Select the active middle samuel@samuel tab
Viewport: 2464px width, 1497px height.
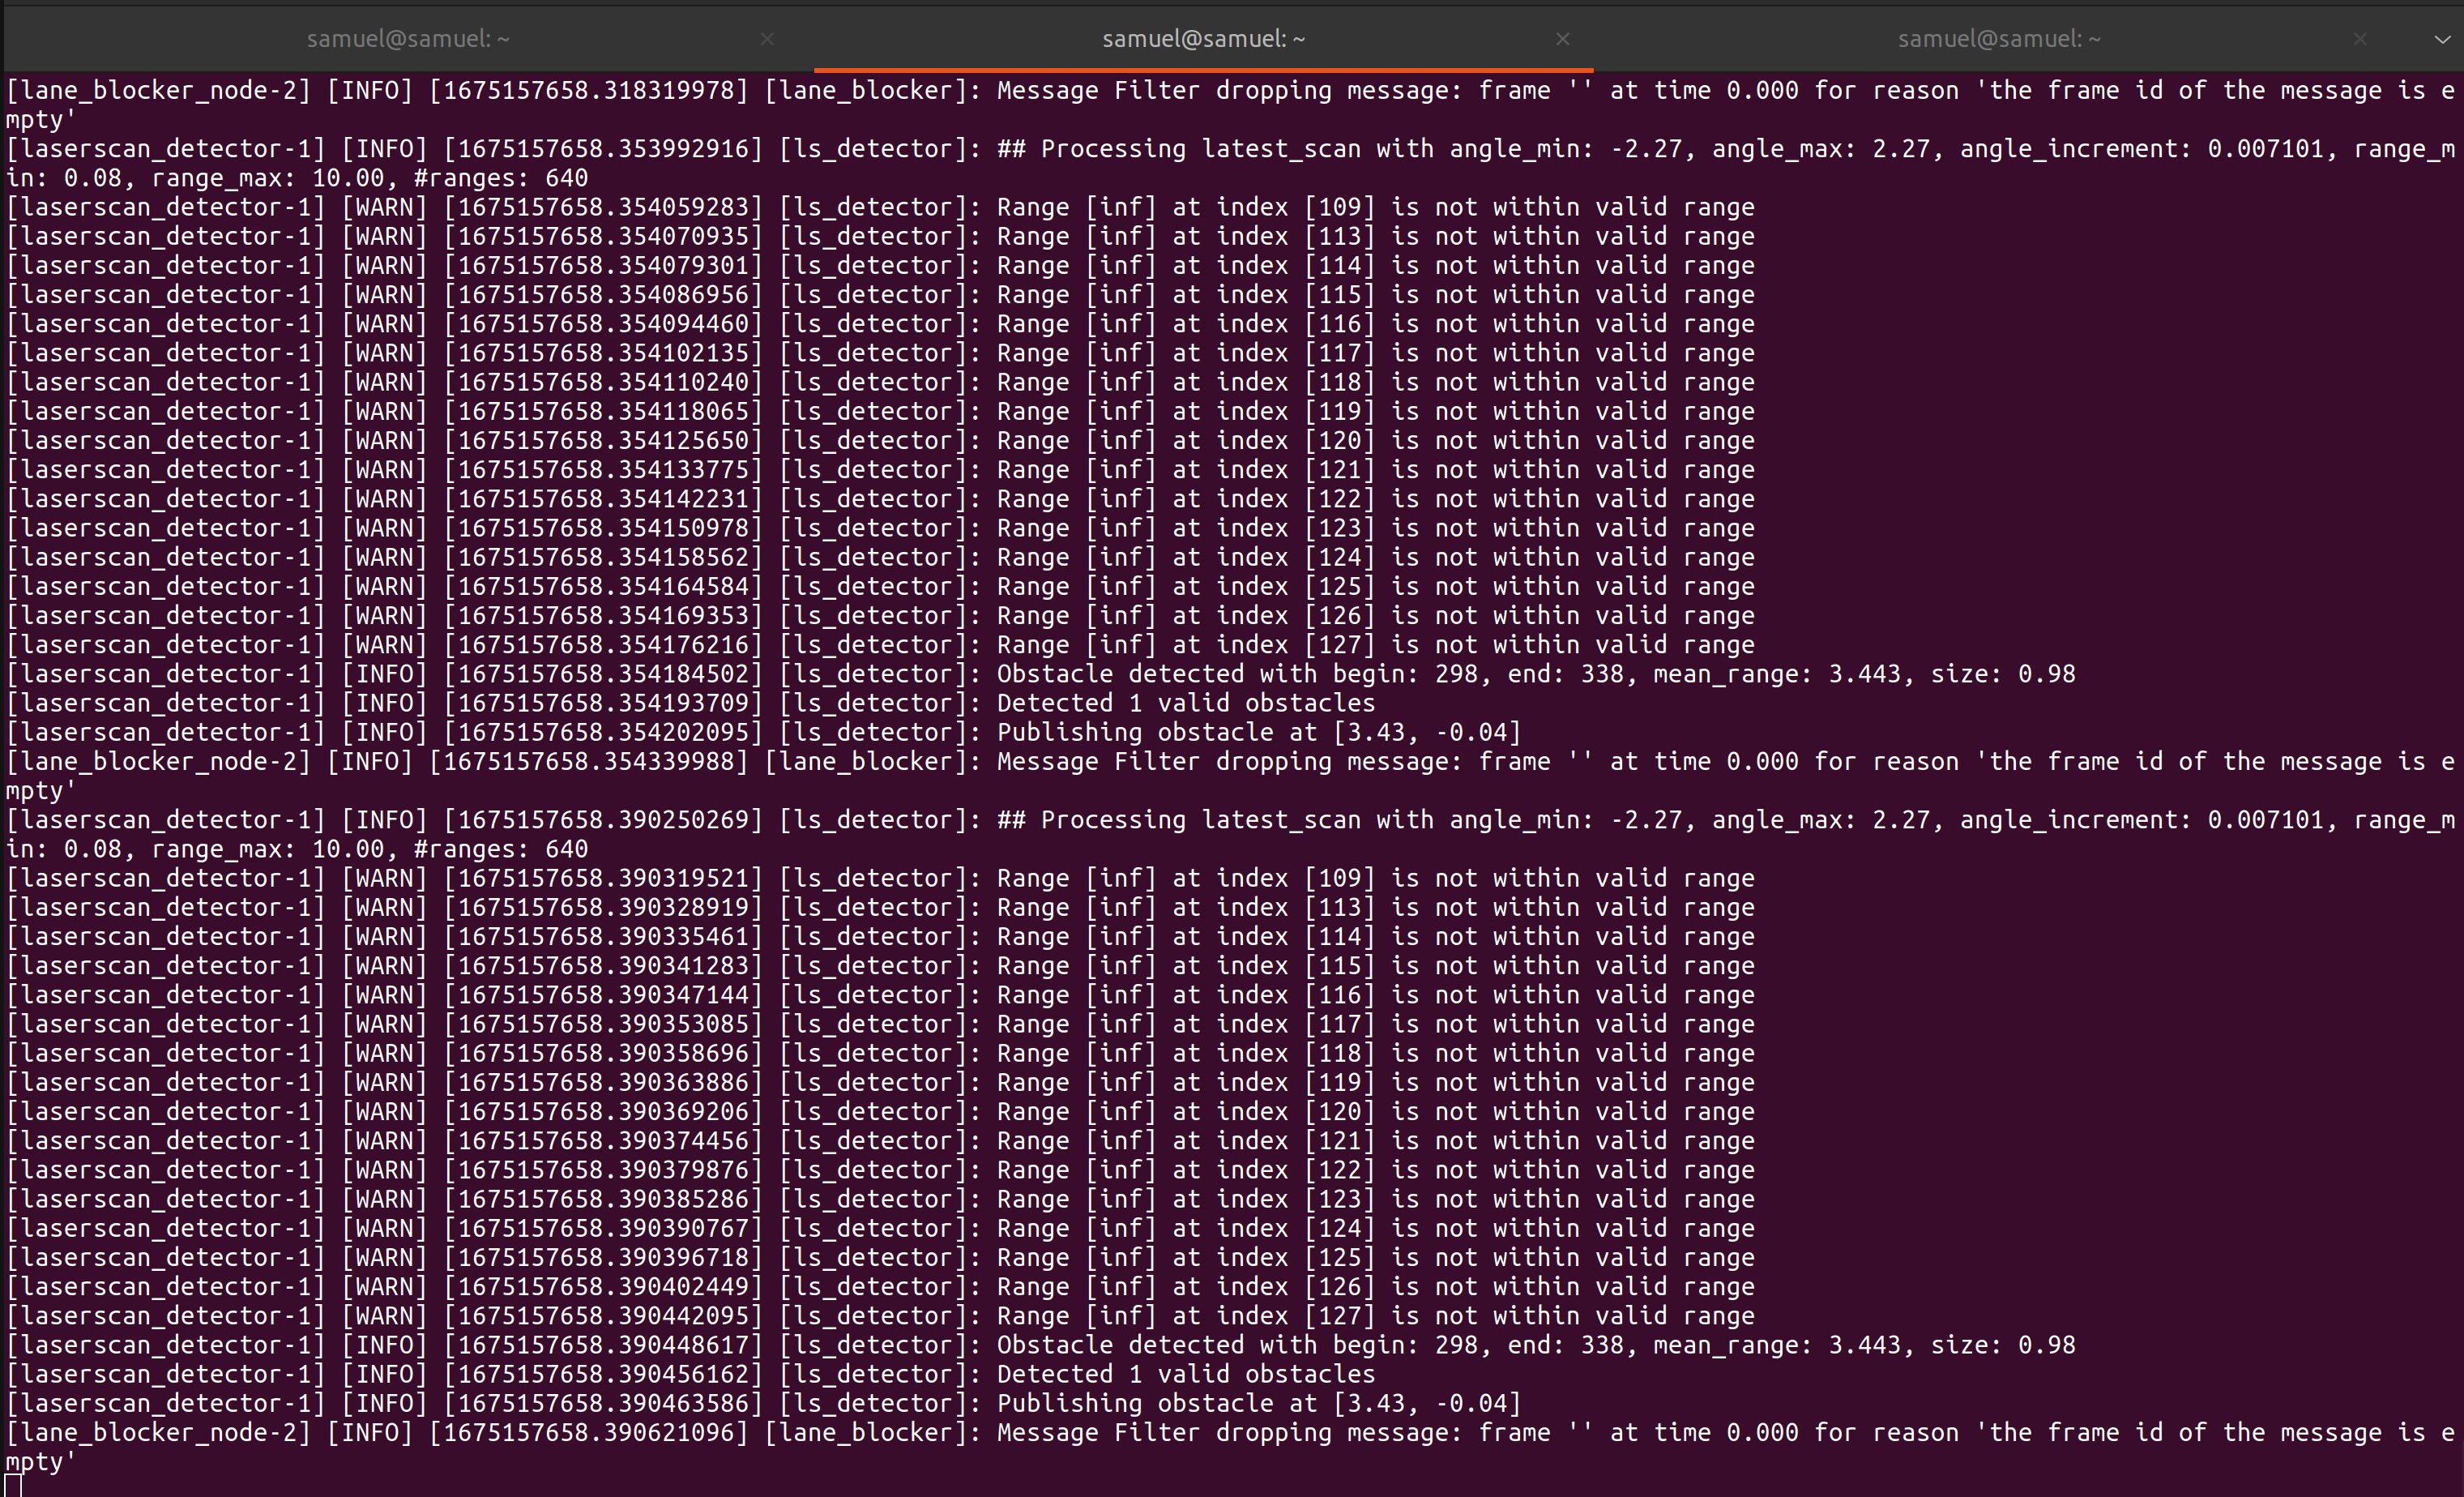1203,39
